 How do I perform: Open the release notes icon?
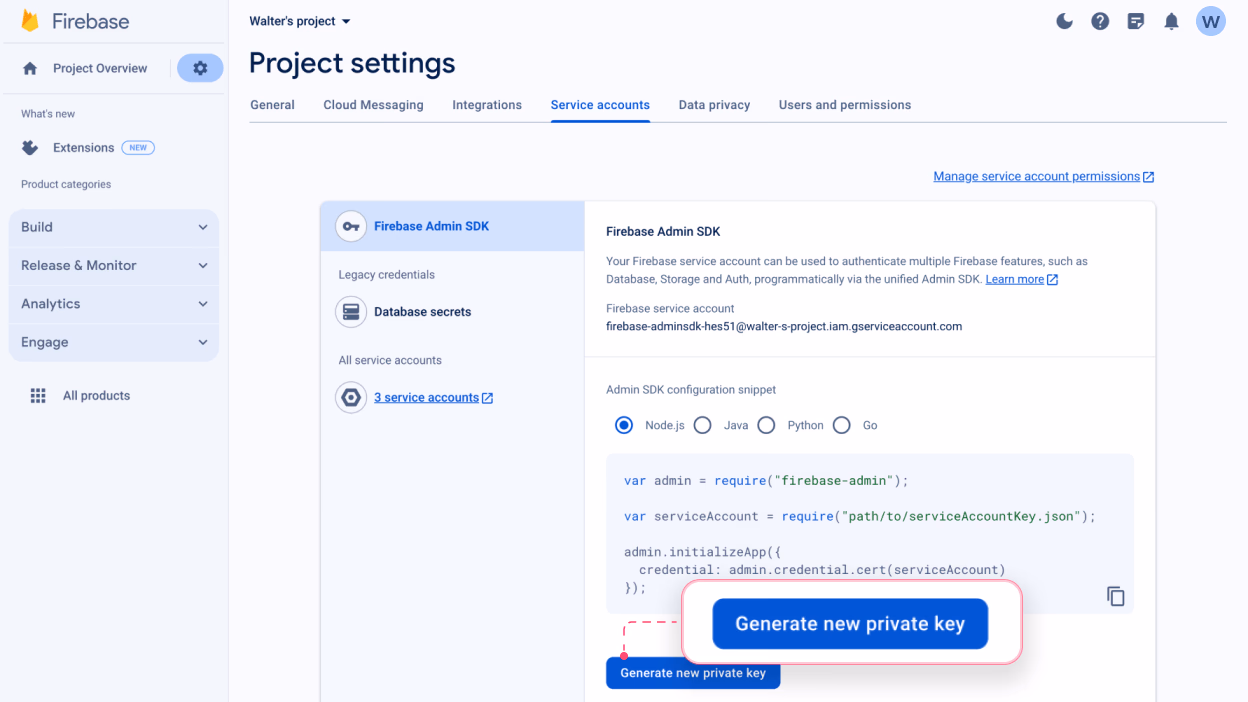(1136, 21)
